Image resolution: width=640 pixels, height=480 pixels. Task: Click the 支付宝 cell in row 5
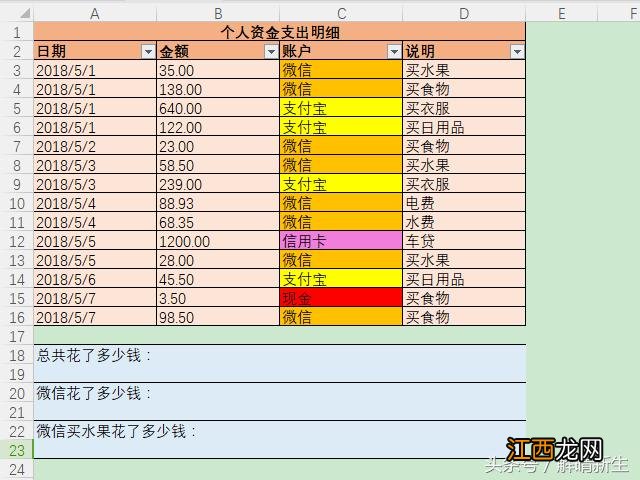pos(341,108)
